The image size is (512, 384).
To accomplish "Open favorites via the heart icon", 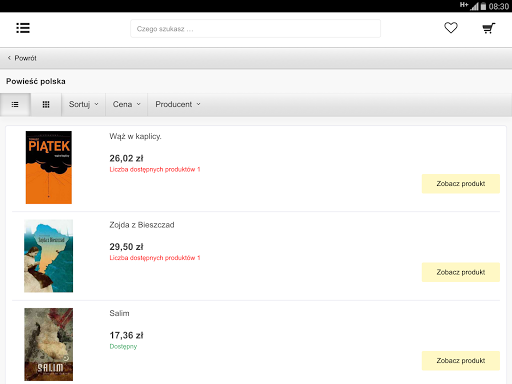I will pos(451,28).
